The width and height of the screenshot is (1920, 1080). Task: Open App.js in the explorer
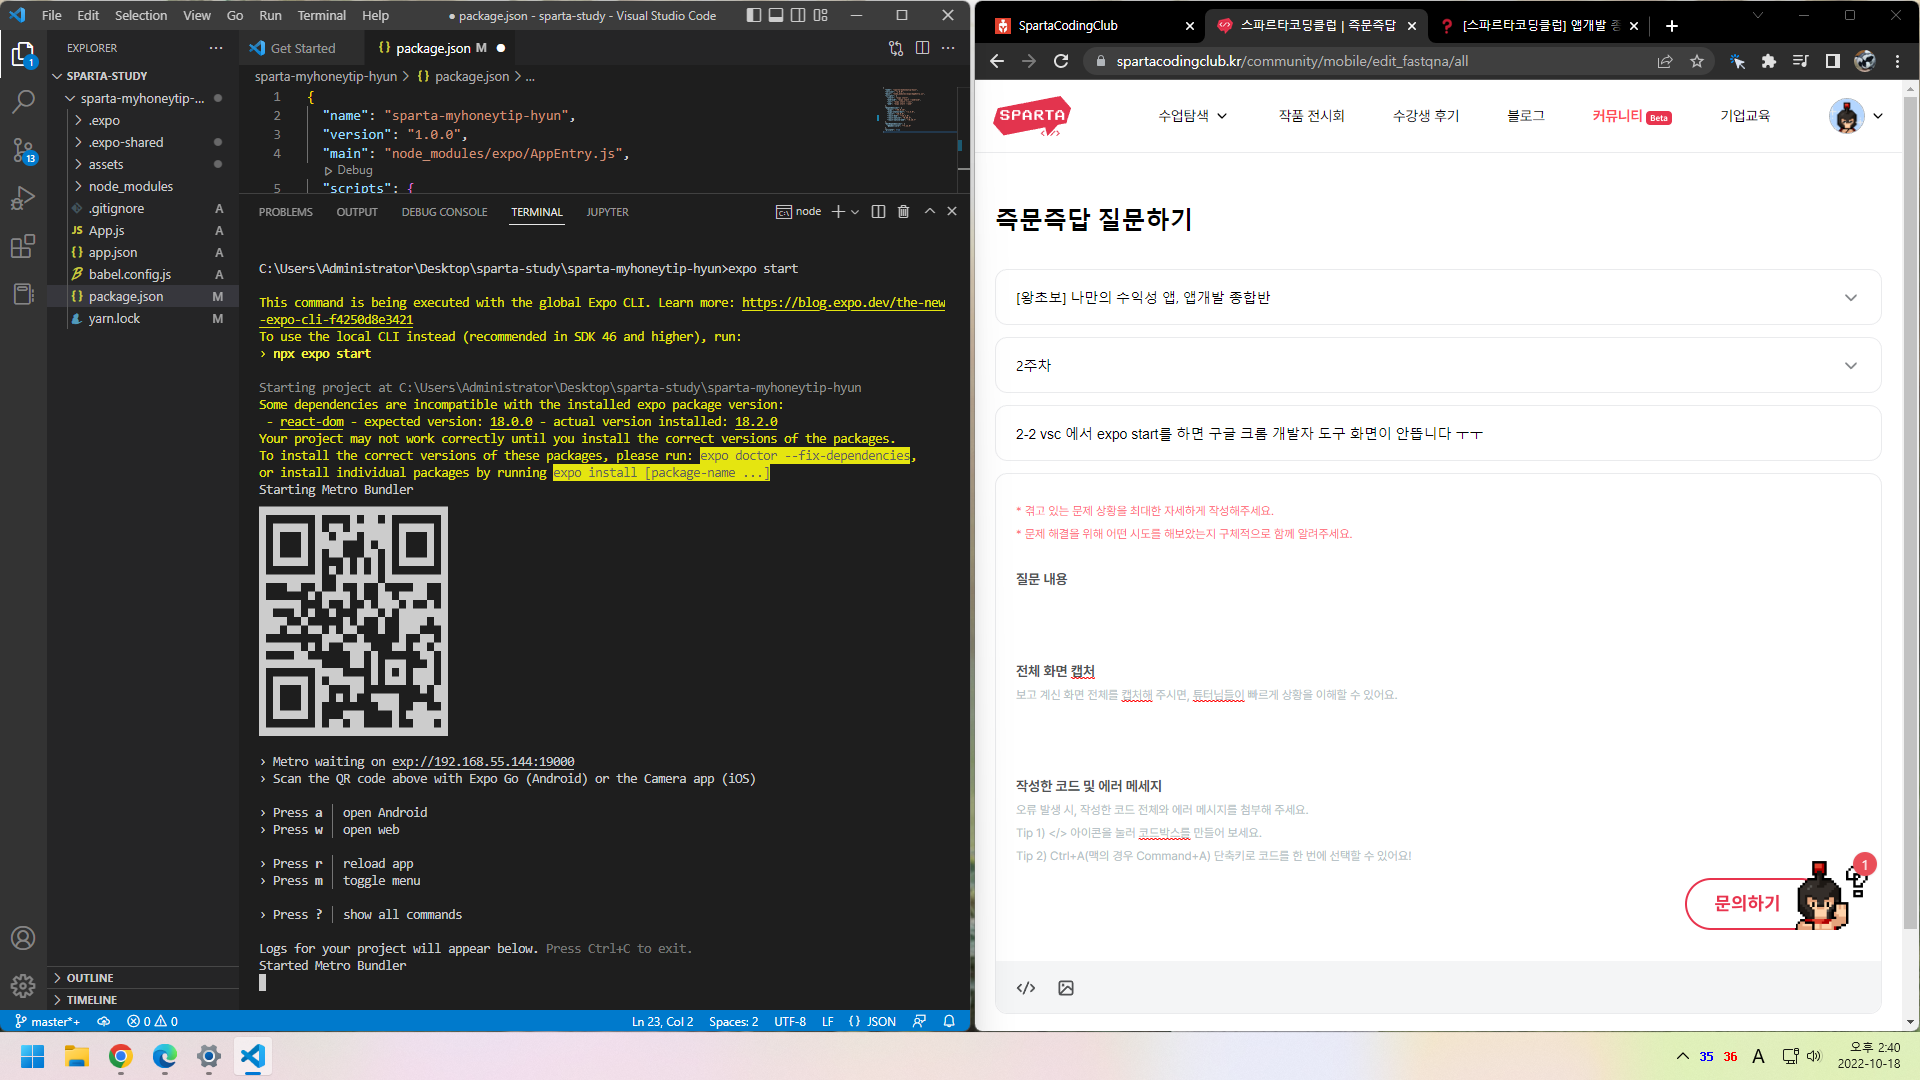click(x=106, y=230)
